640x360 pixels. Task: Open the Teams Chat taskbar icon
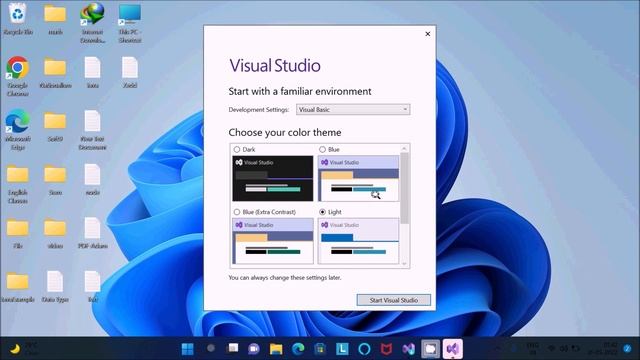tap(254, 349)
